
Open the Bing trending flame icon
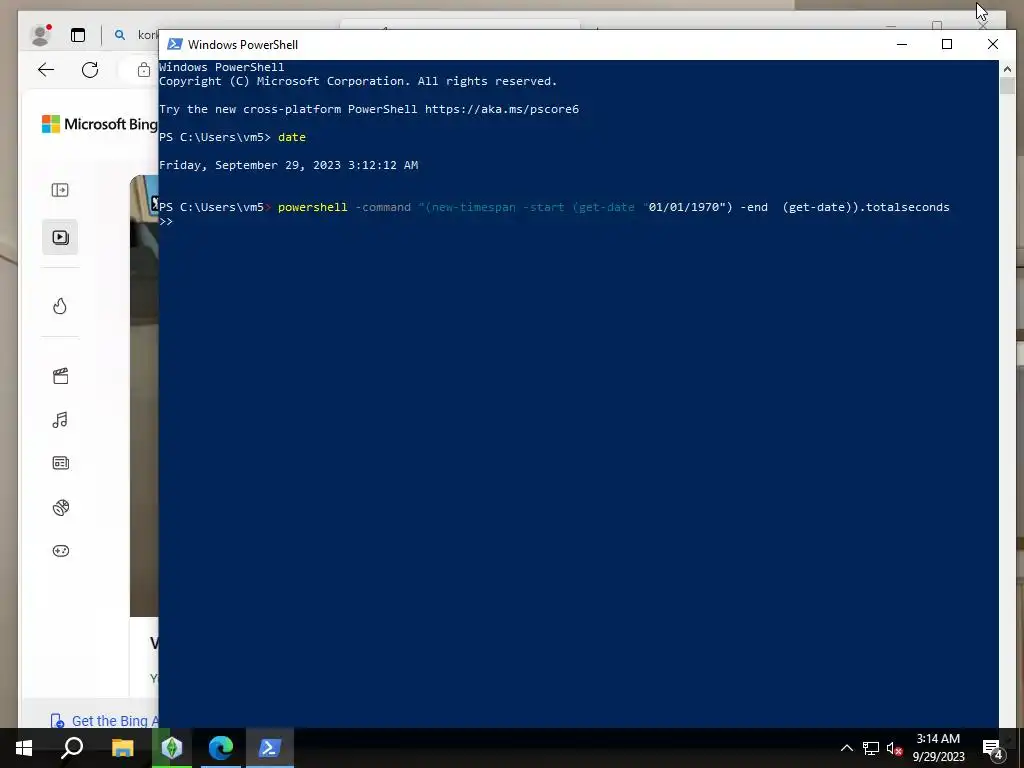coord(60,306)
